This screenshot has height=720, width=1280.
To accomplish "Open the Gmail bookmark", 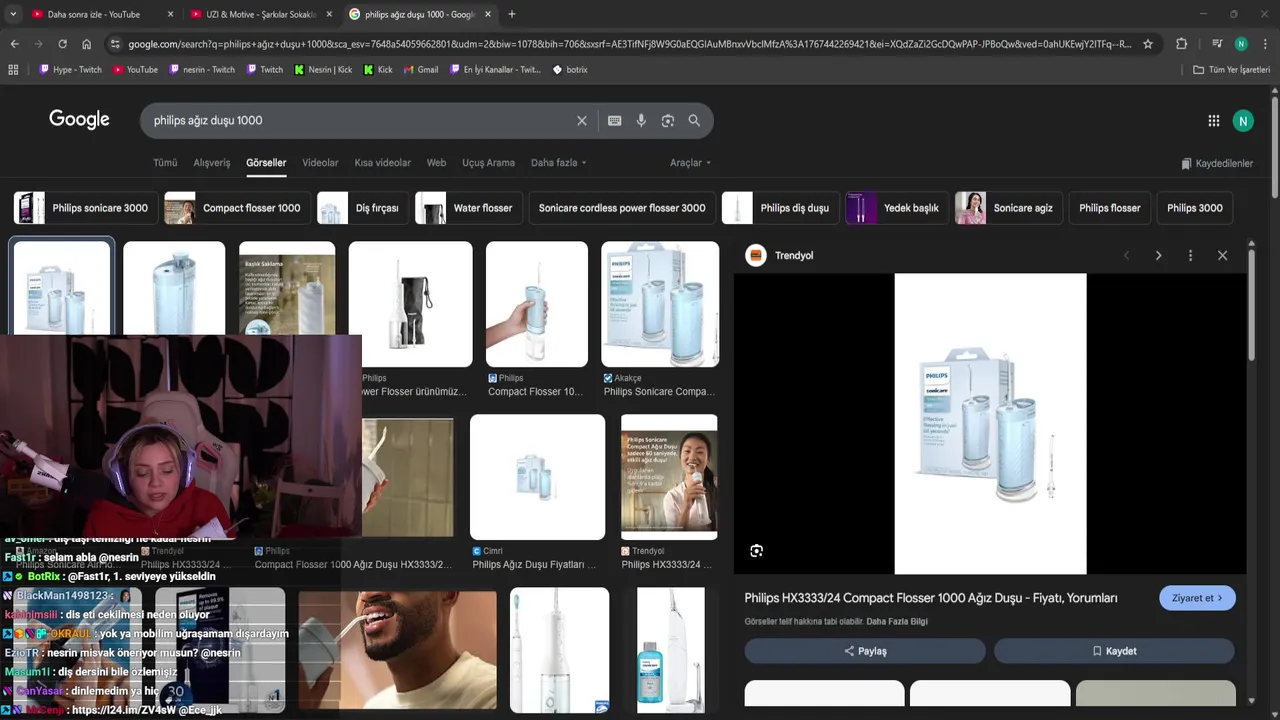I will click(x=421, y=70).
